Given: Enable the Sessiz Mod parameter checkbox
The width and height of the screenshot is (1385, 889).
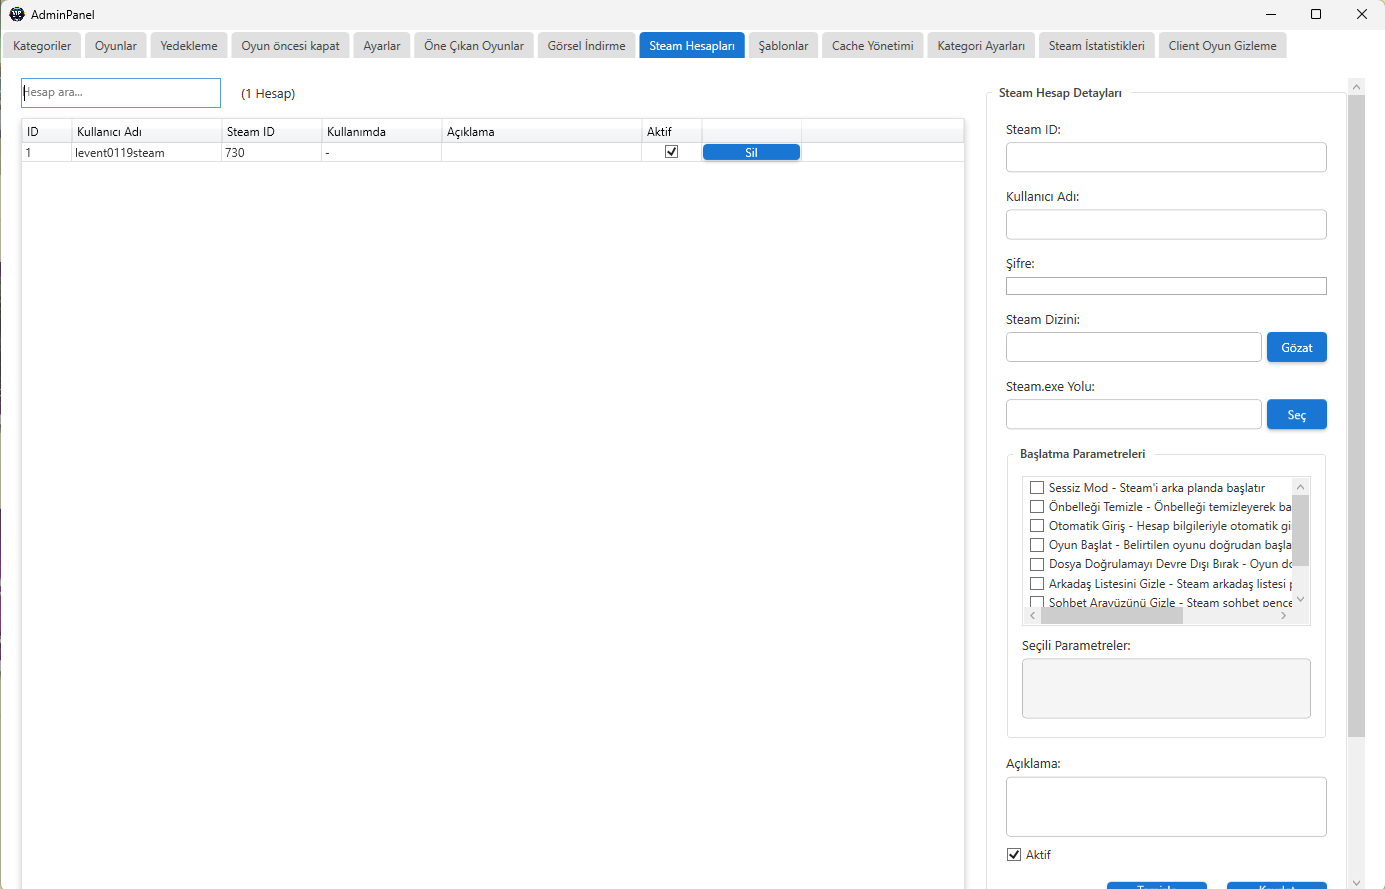Looking at the screenshot, I should (x=1037, y=488).
